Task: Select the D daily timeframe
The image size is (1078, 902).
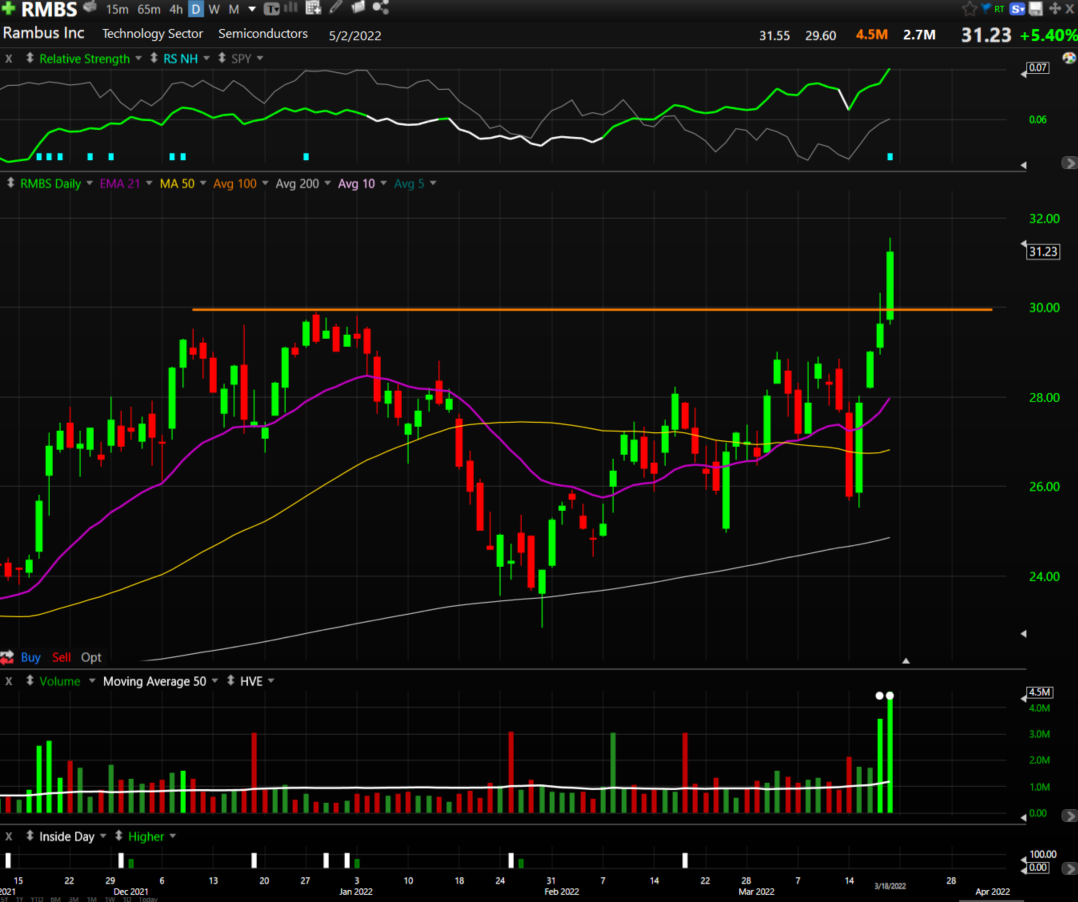Action: point(196,9)
